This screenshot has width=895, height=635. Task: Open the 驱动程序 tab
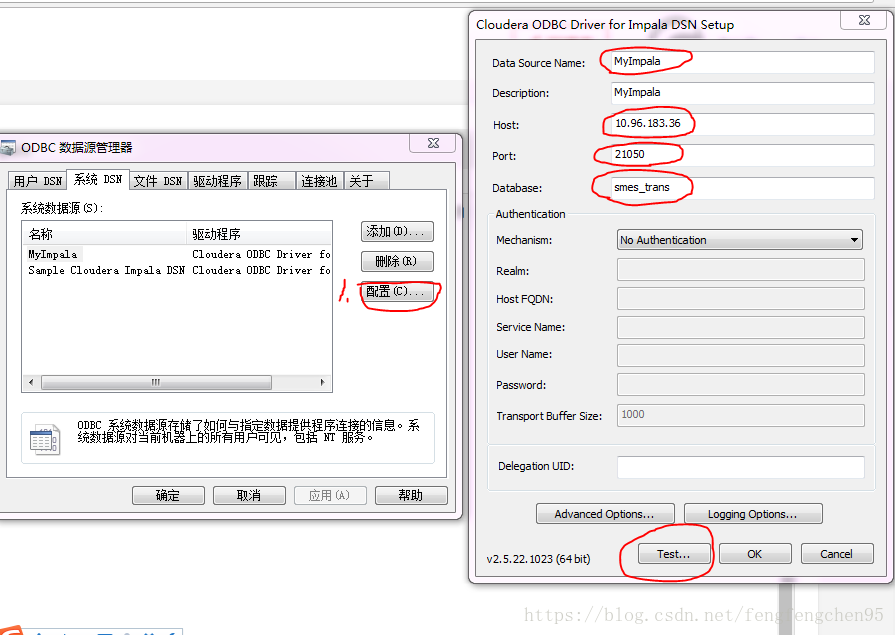coord(217,181)
